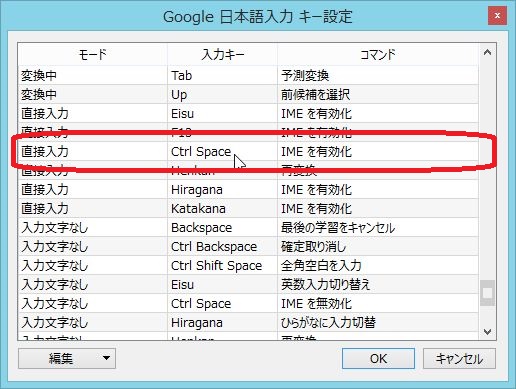Image resolution: width=516 pixels, height=389 pixels.
Task: Select the Katakana key cell
Action: click(222, 209)
